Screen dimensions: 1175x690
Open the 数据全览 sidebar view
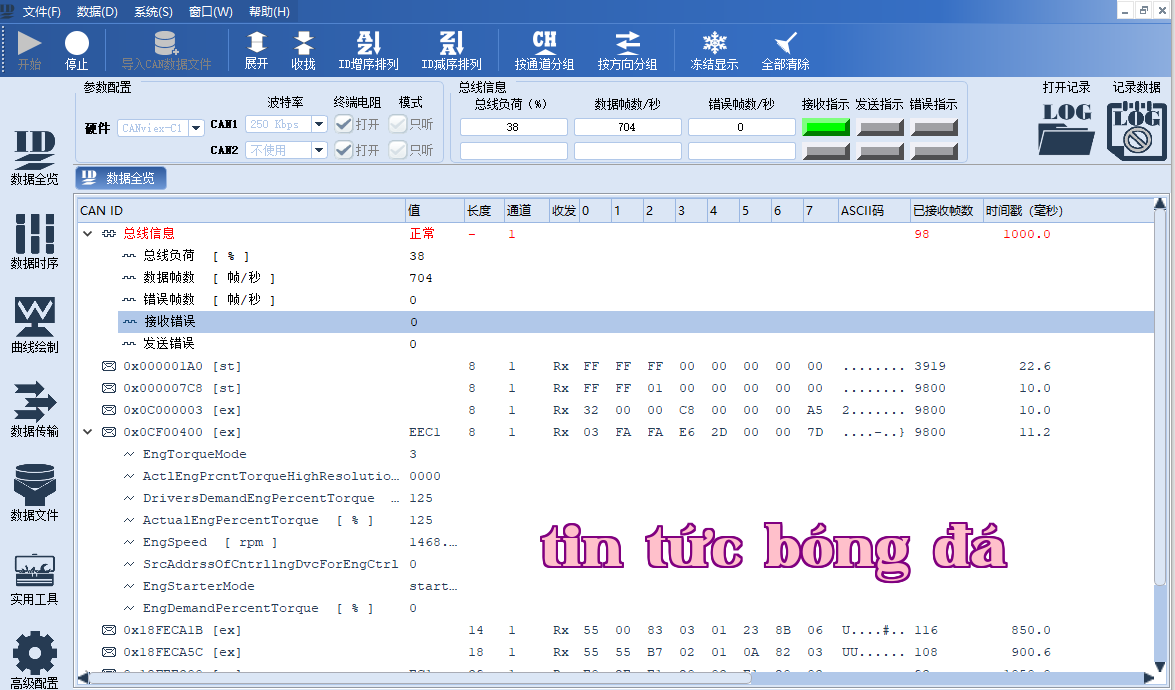click(x=34, y=157)
